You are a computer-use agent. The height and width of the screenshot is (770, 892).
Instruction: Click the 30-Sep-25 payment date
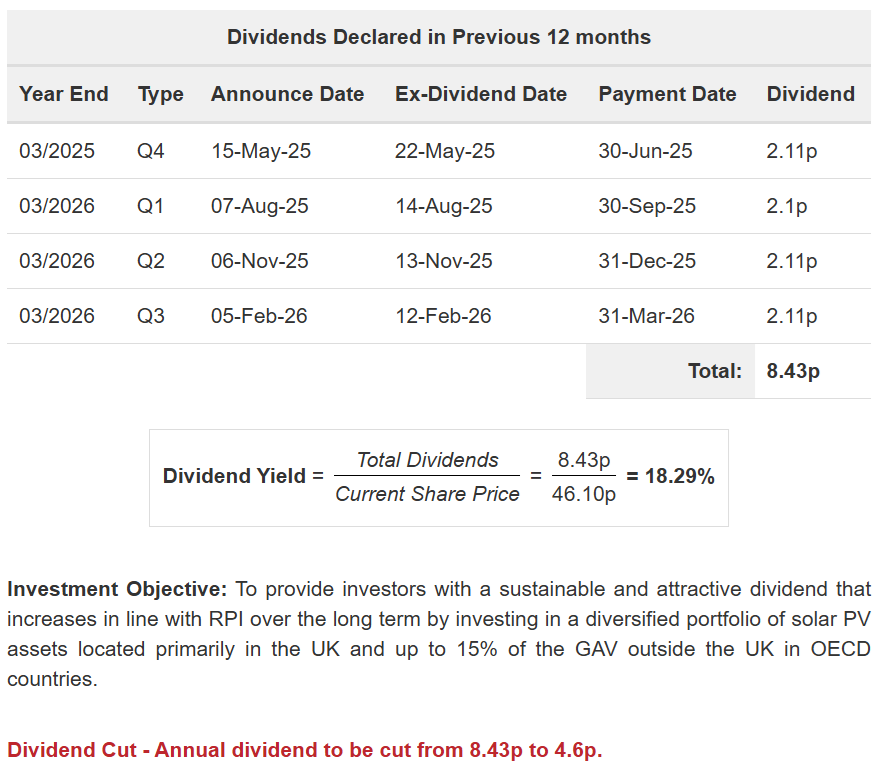click(647, 206)
